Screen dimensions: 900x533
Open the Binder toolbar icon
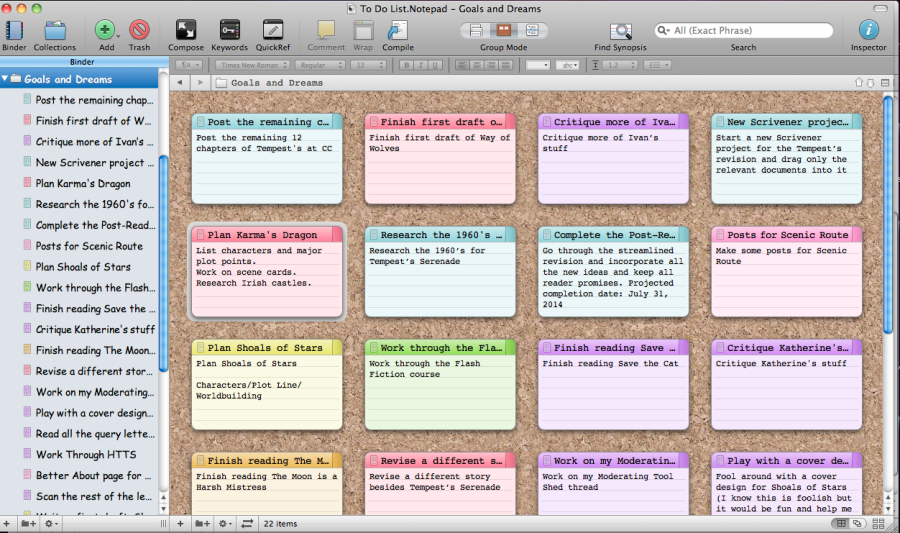click(14, 30)
